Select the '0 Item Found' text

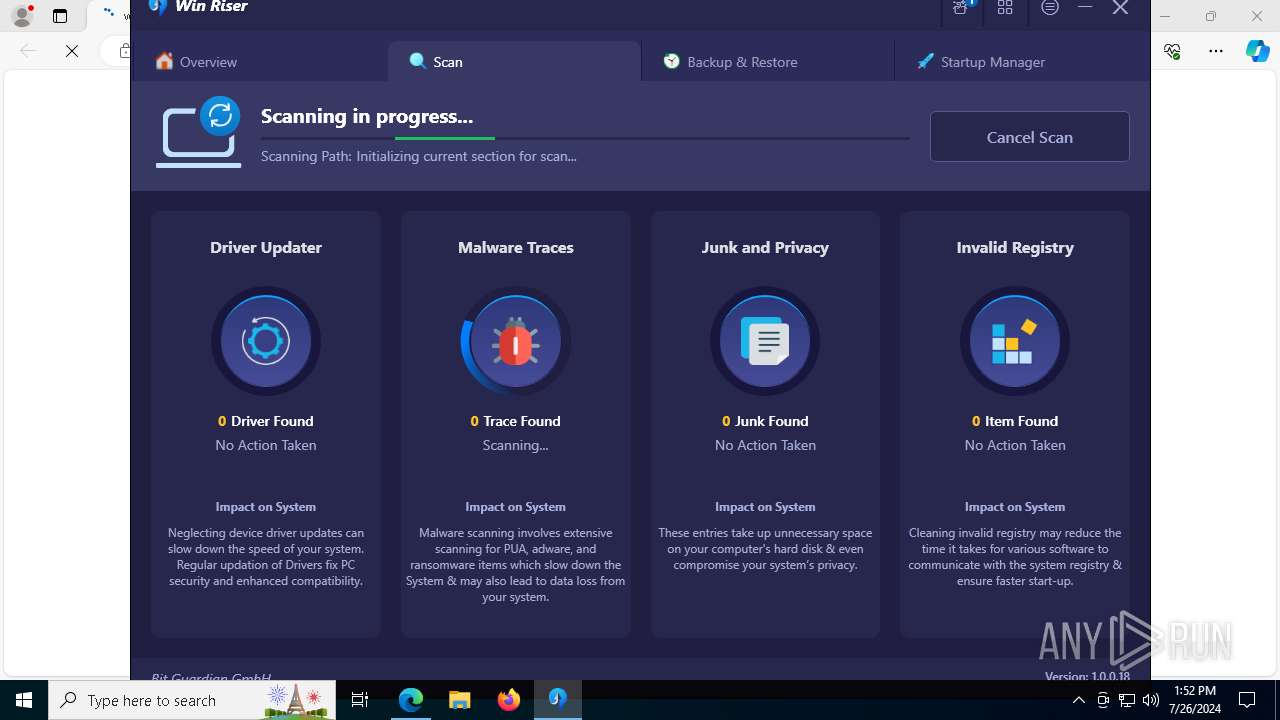pos(1015,421)
